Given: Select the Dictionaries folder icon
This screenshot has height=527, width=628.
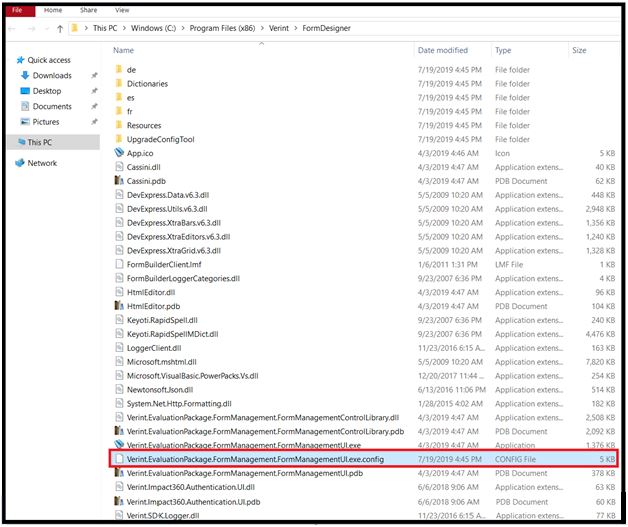Looking at the screenshot, I should [x=119, y=83].
